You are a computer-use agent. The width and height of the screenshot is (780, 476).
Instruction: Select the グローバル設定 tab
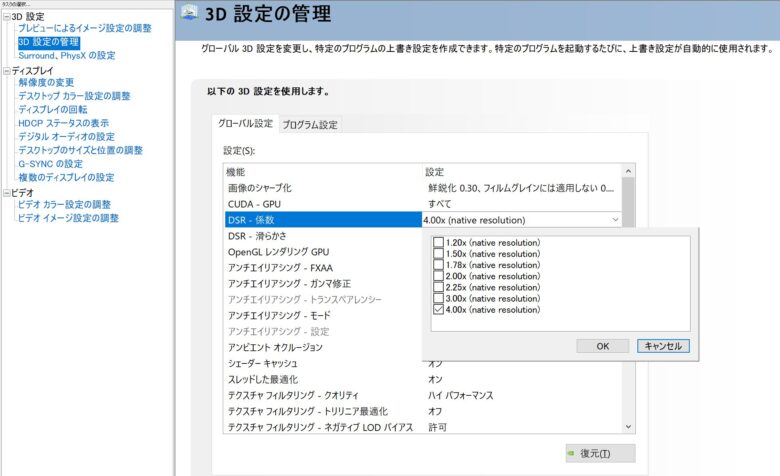tap(245, 123)
